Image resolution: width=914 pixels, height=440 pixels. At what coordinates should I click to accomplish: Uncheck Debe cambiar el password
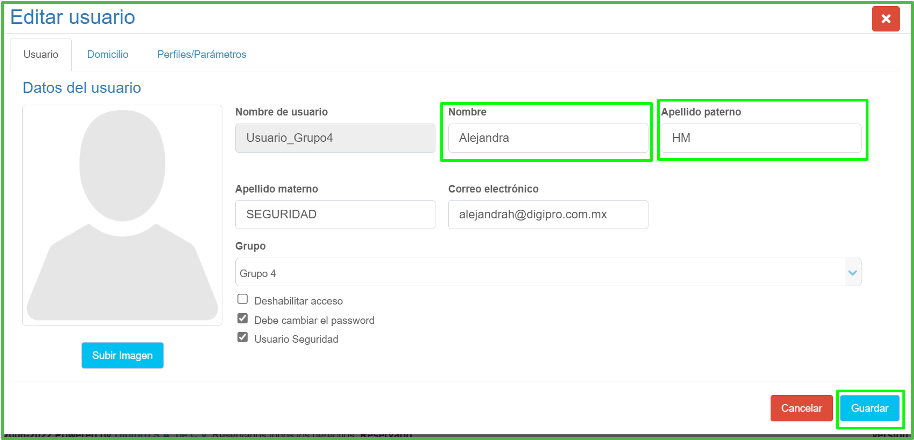[x=242, y=319]
